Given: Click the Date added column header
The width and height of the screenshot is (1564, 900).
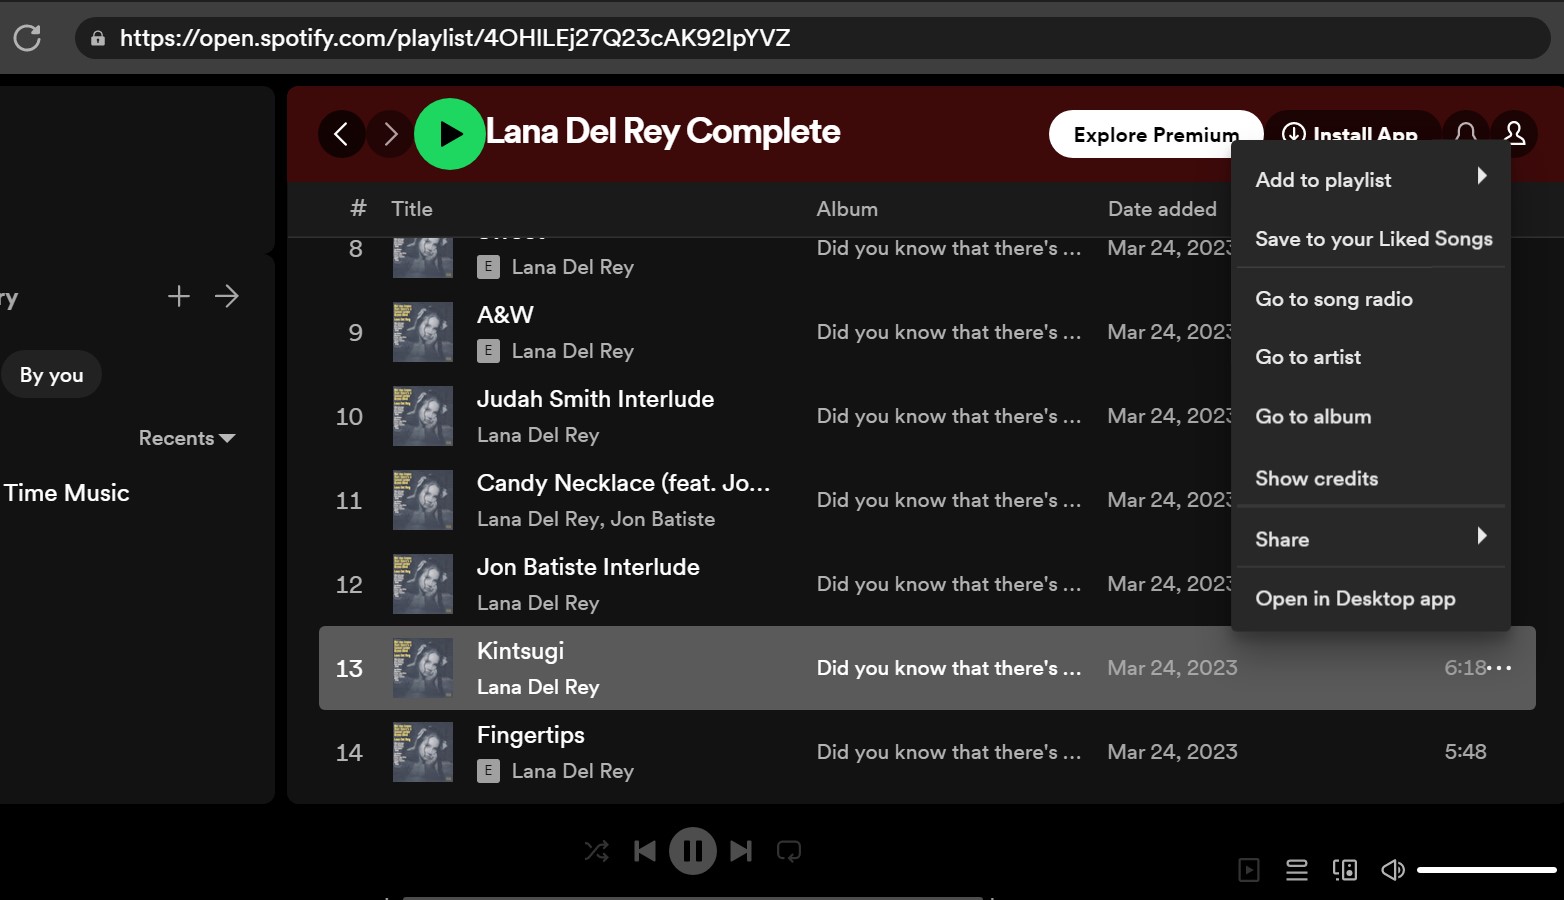Looking at the screenshot, I should click(x=1162, y=209).
